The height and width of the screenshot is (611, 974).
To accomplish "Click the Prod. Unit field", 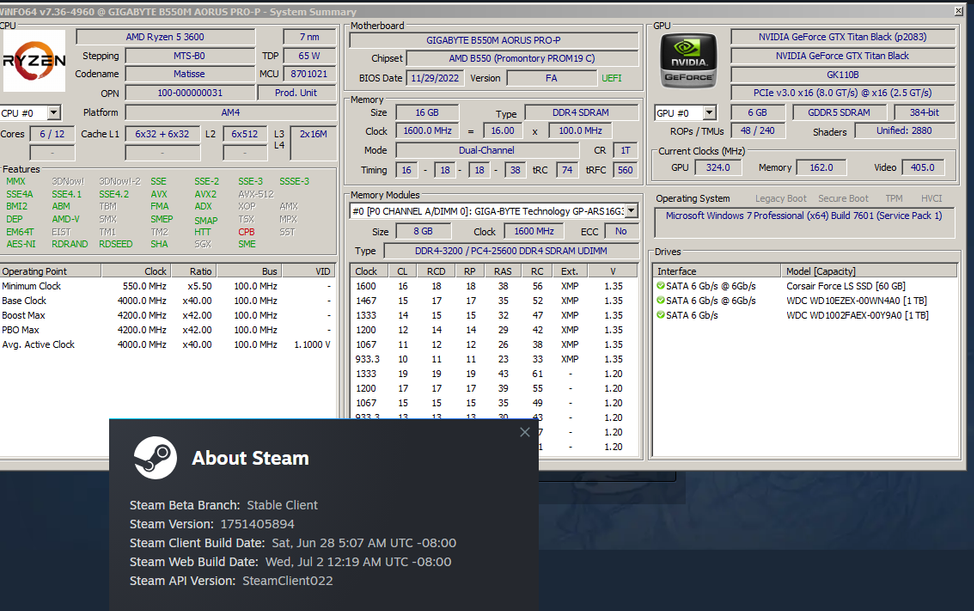I will [296, 93].
